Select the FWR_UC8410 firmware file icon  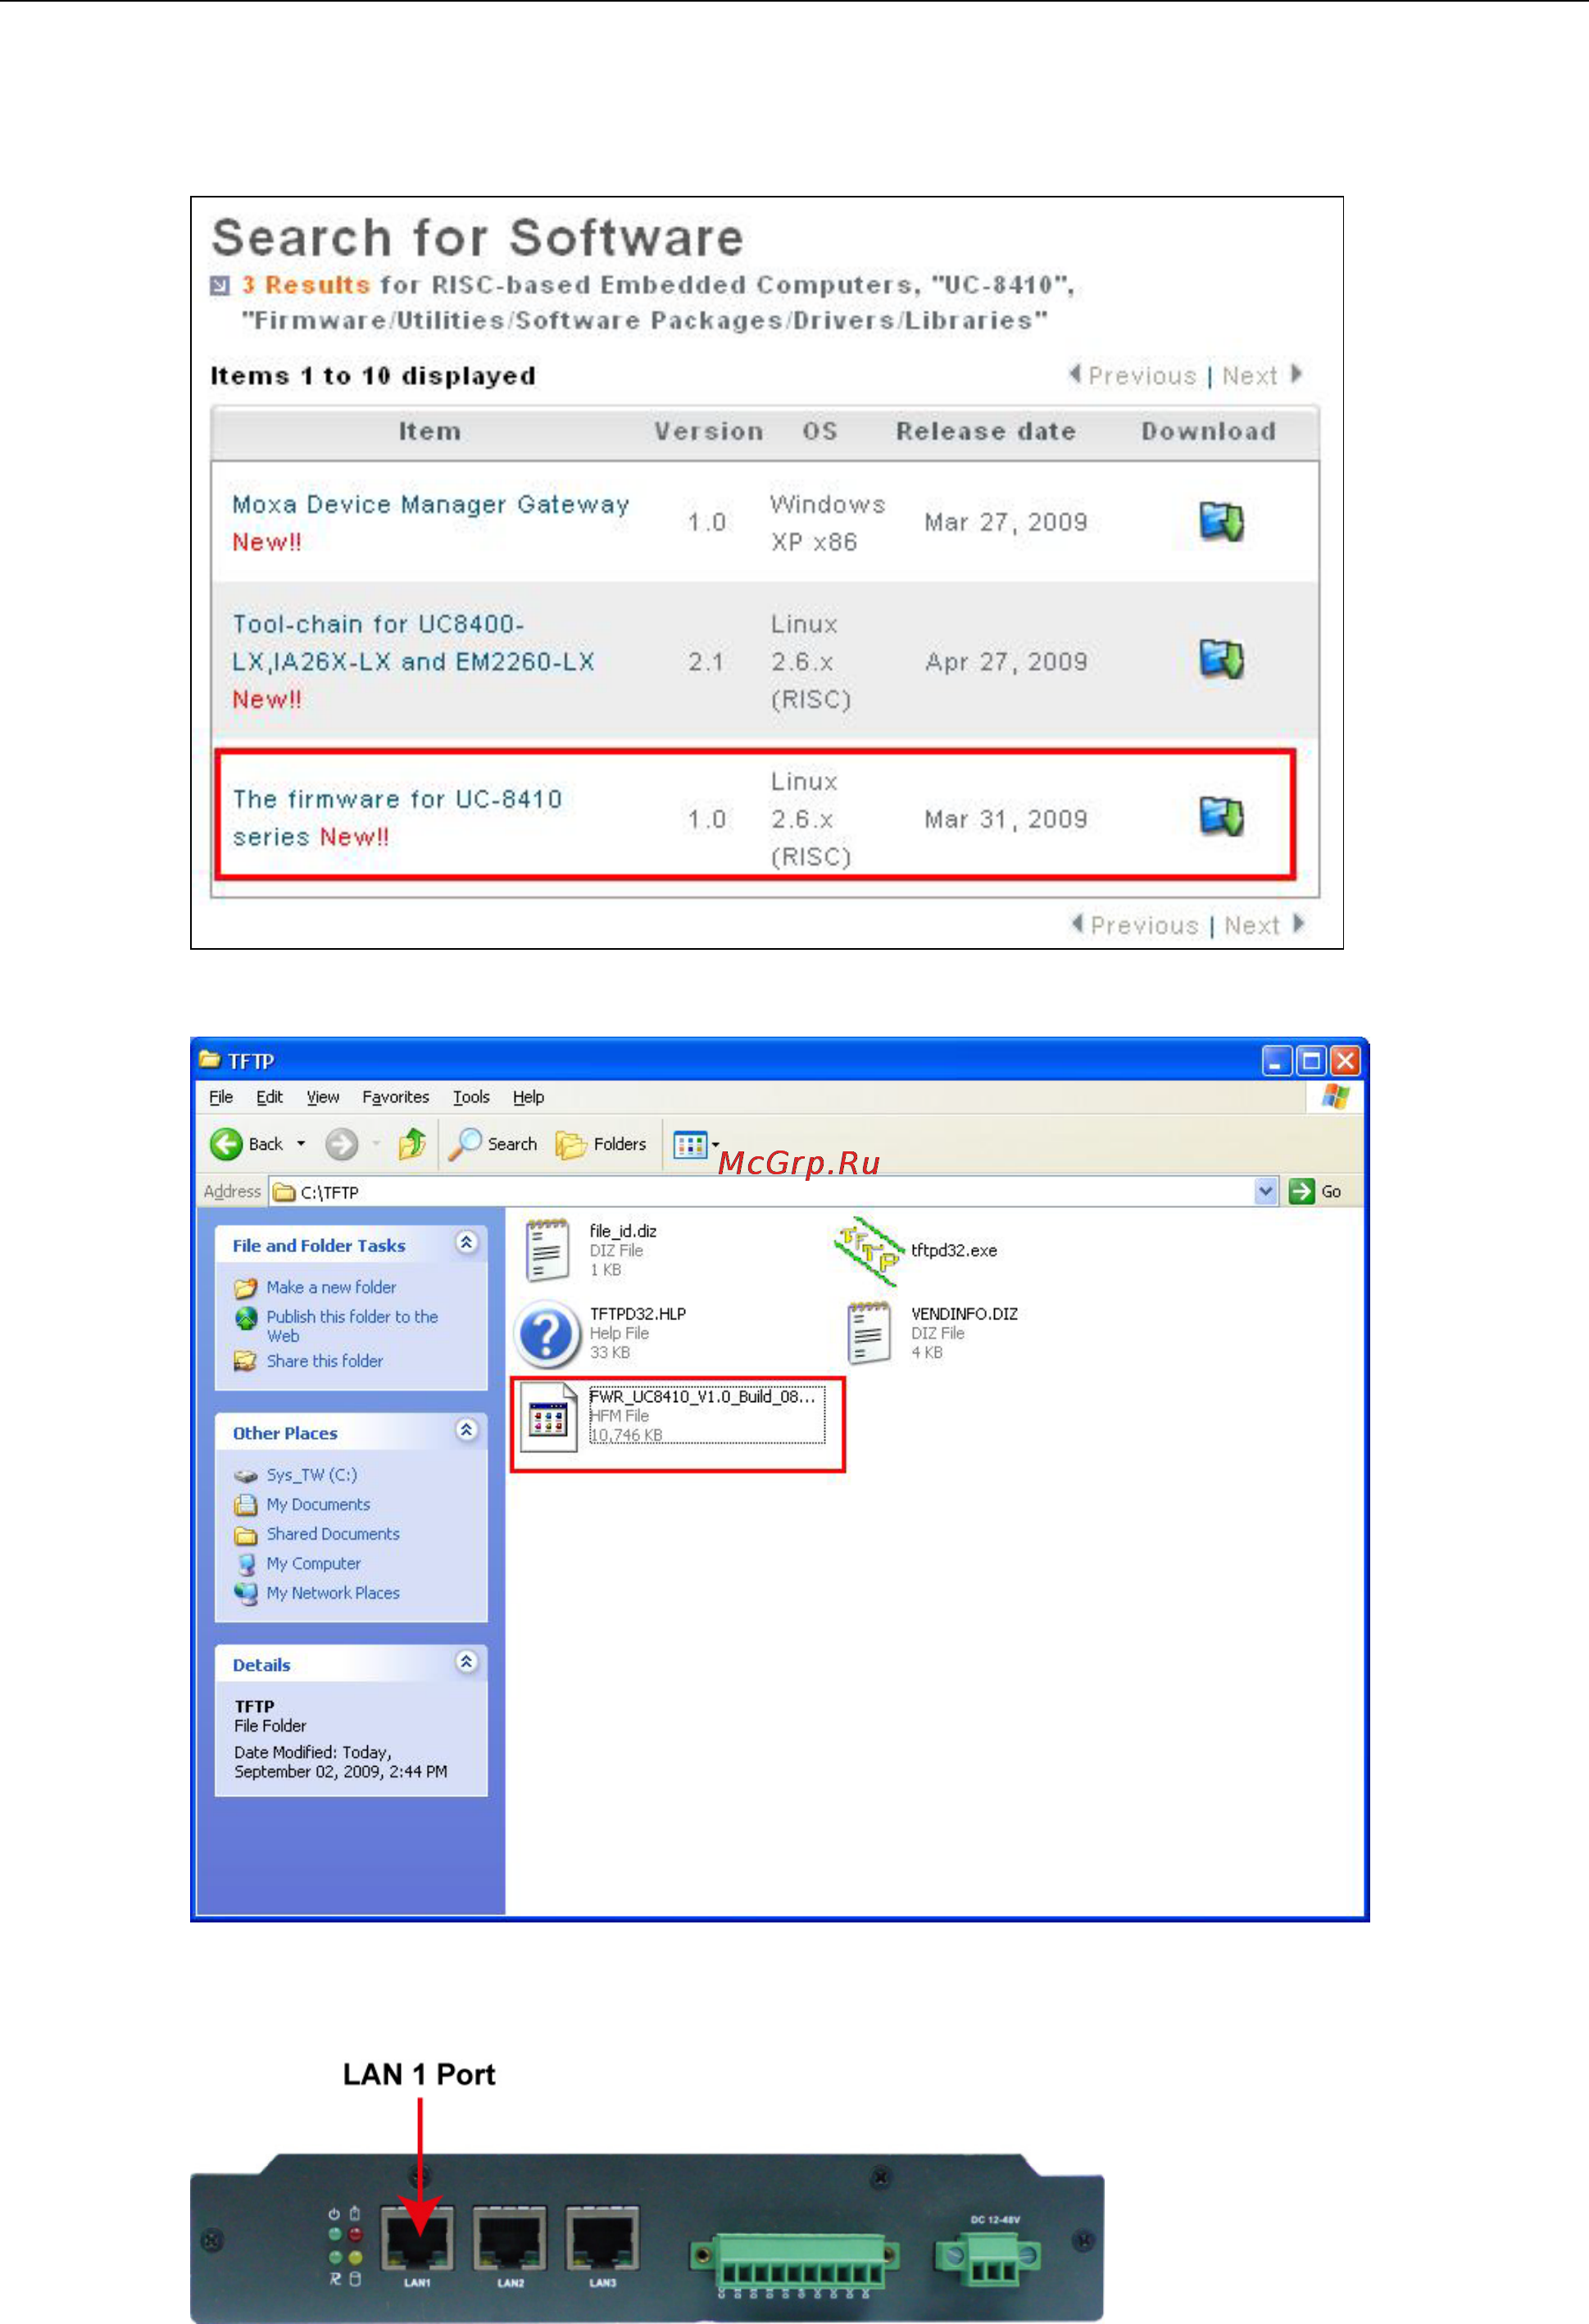(548, 1416)
